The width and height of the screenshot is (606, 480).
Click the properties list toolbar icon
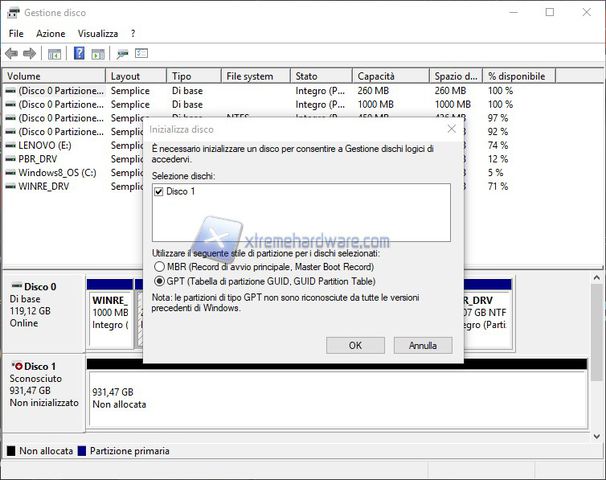click(x=142, y=54)
